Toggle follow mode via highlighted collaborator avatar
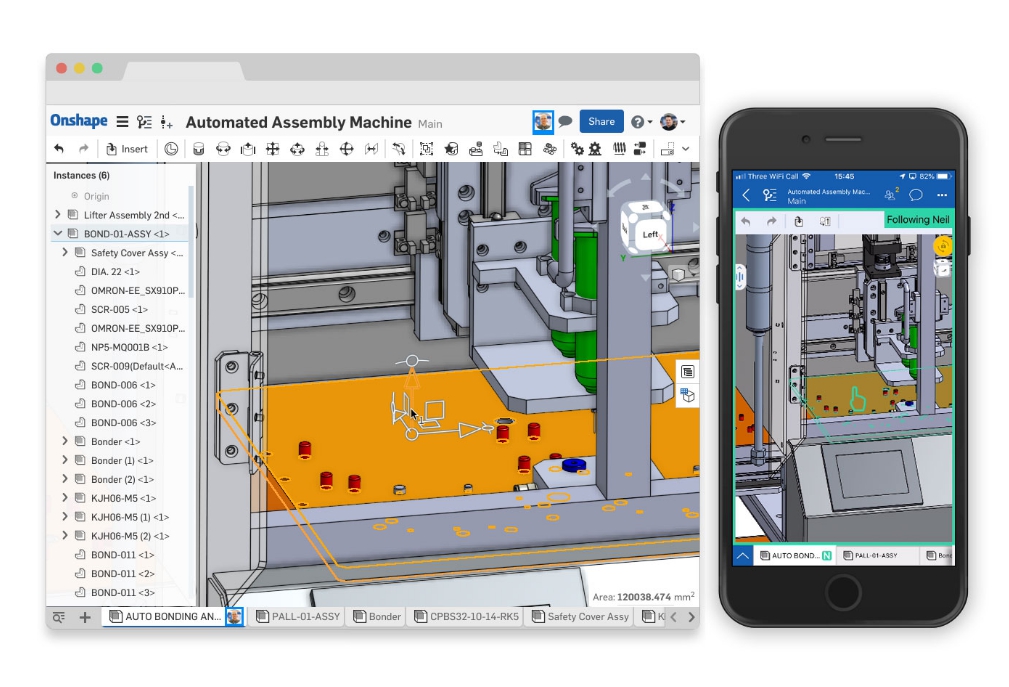This screenshot has width=1009, height=687. 543,122
